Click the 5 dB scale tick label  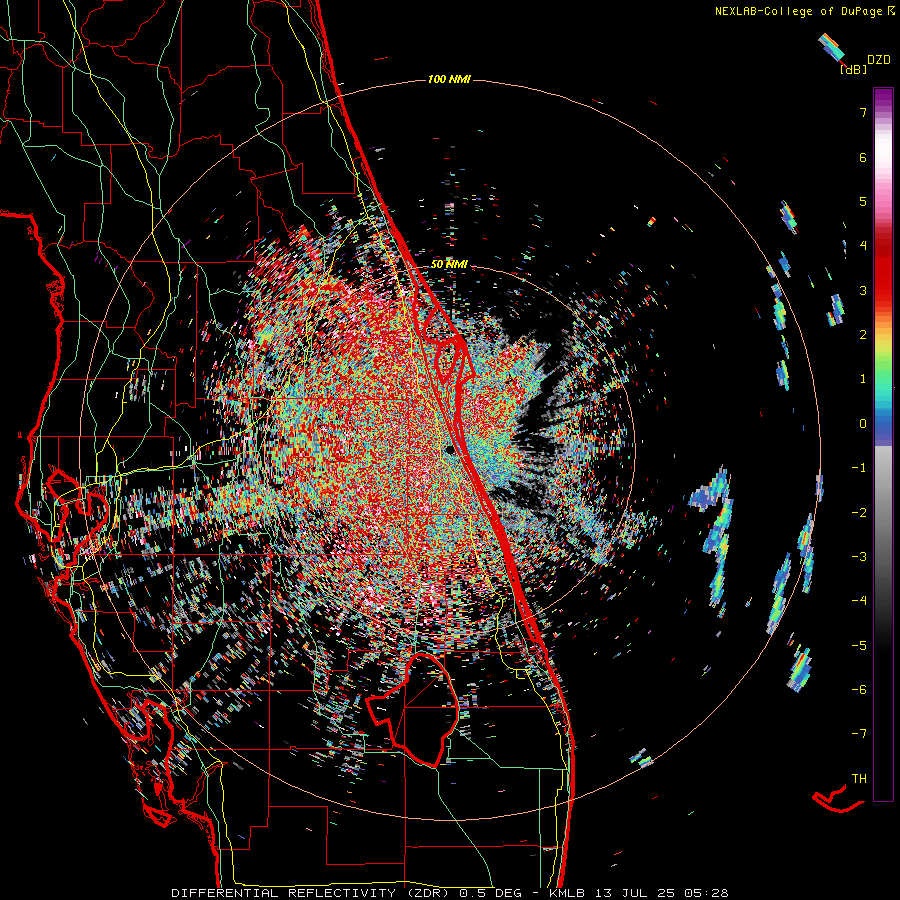point(863,201)
